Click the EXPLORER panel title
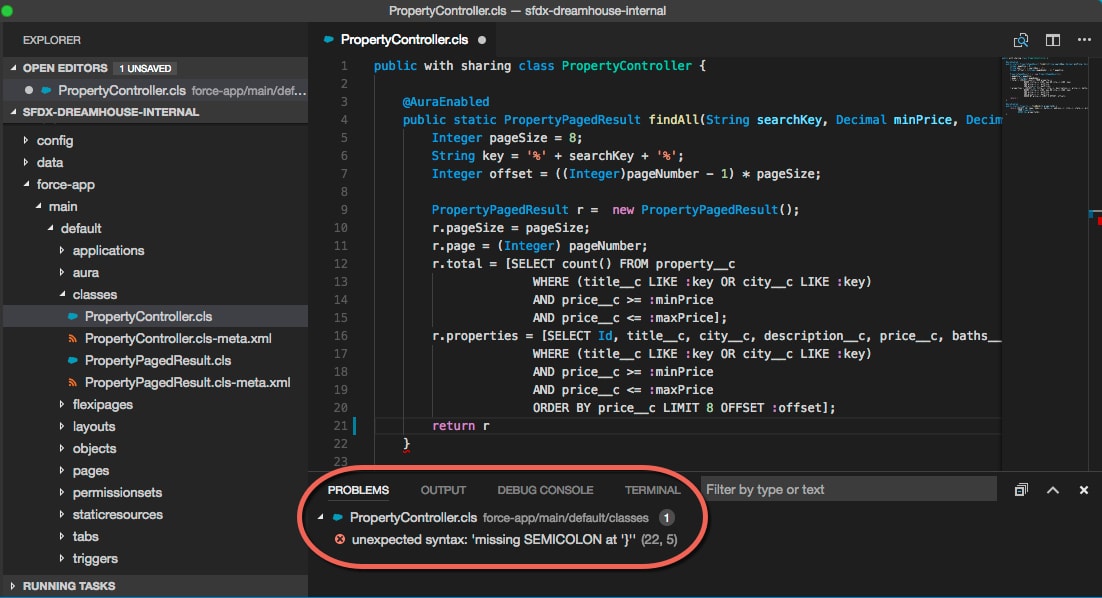 [x=51, y=40]
